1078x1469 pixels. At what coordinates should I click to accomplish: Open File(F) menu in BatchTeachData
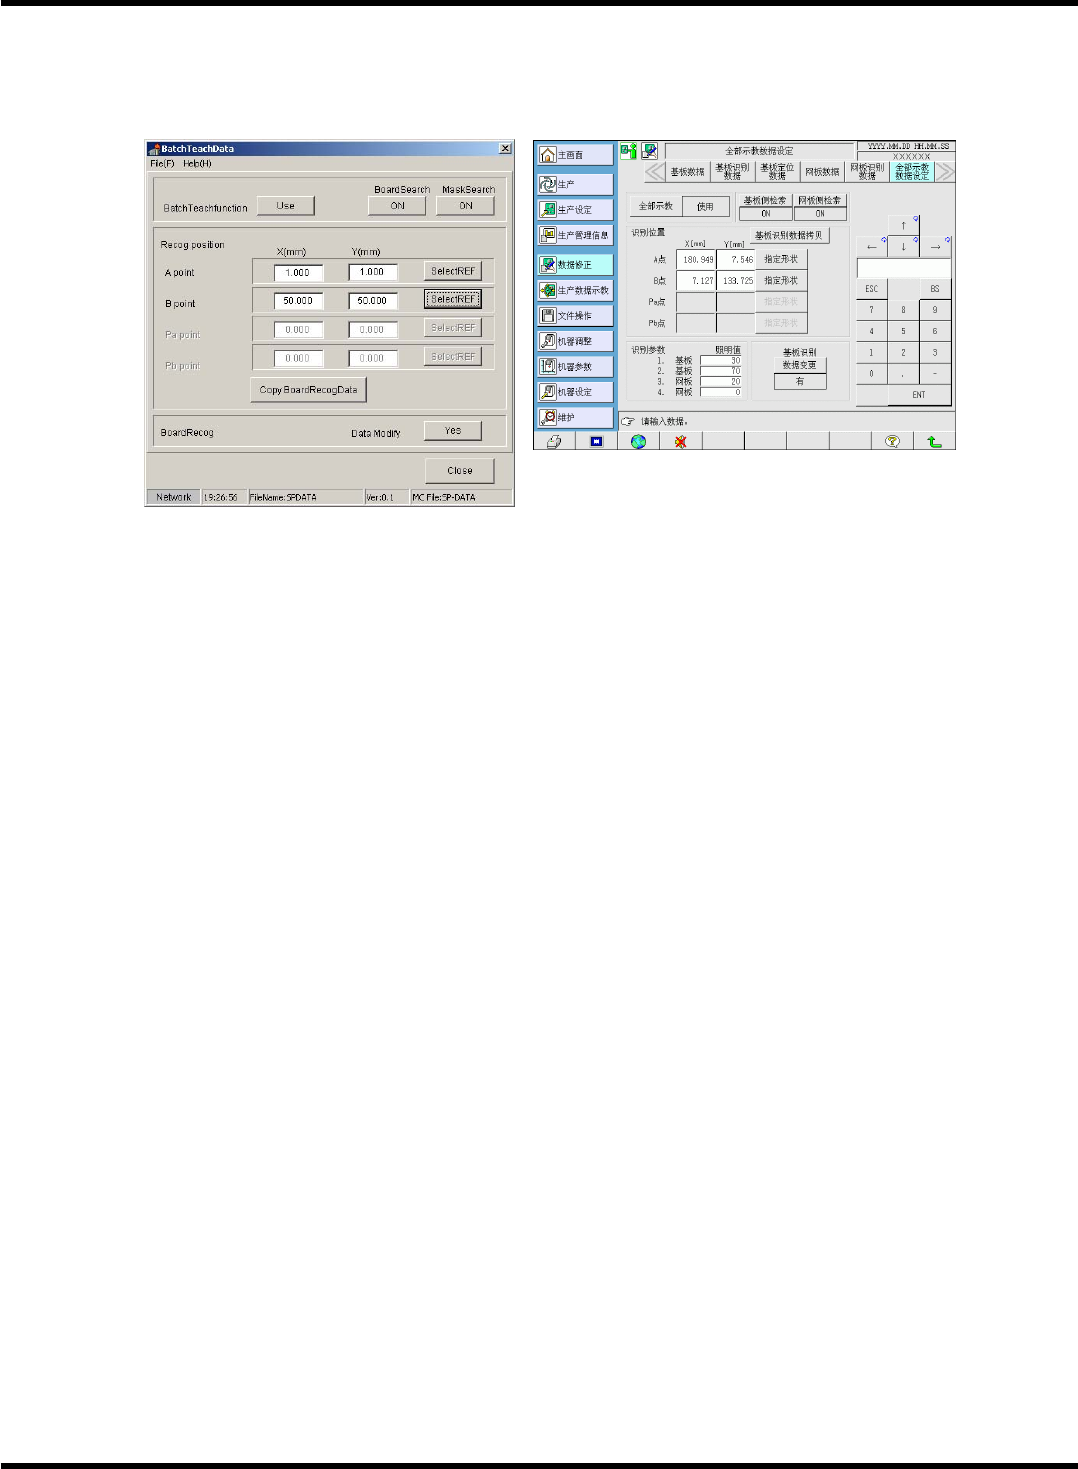point(162,163)
